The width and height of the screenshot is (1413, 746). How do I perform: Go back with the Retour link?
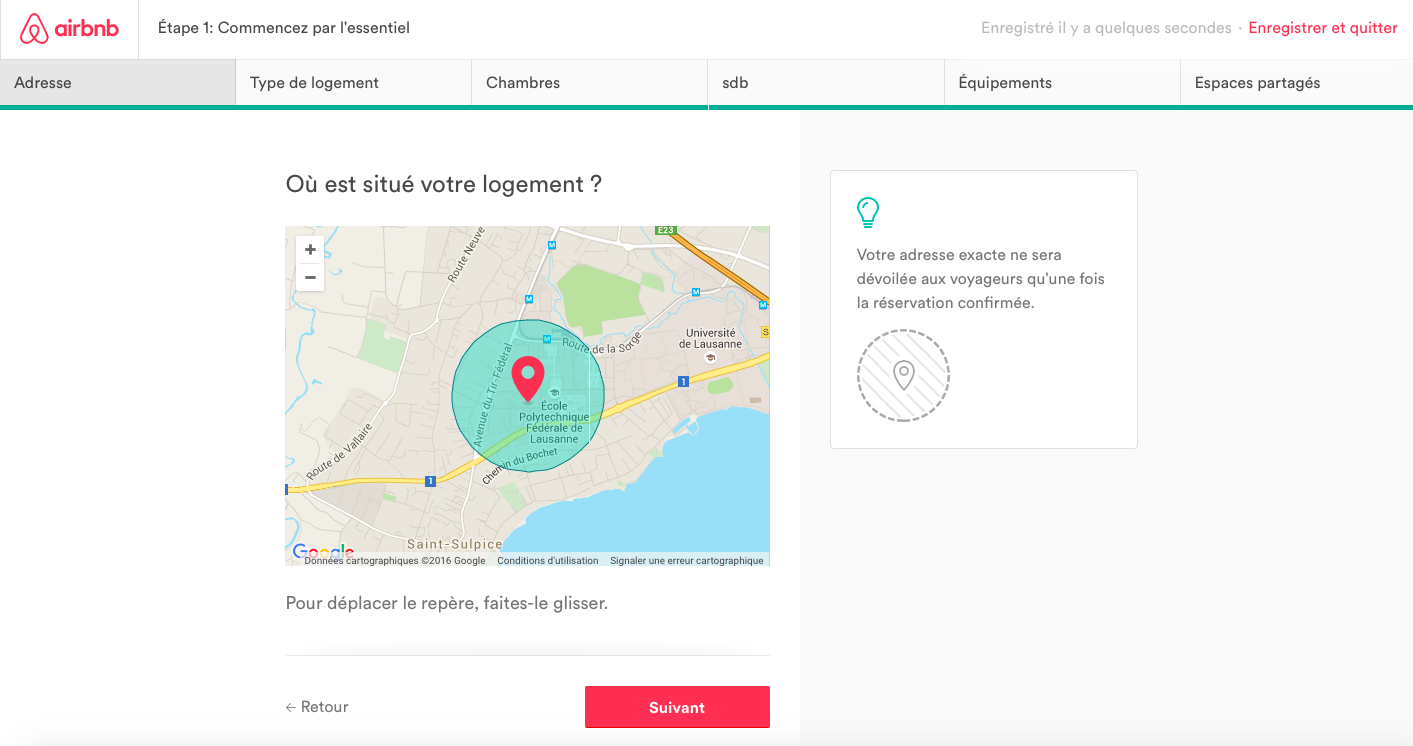[x=317, y=707]
